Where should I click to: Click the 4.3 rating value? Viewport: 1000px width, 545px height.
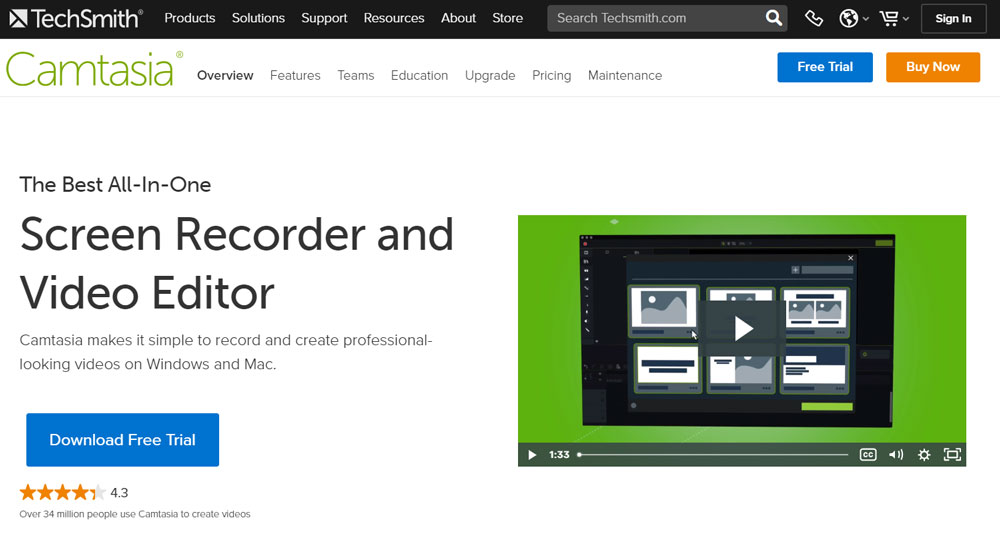click(119, 493)
